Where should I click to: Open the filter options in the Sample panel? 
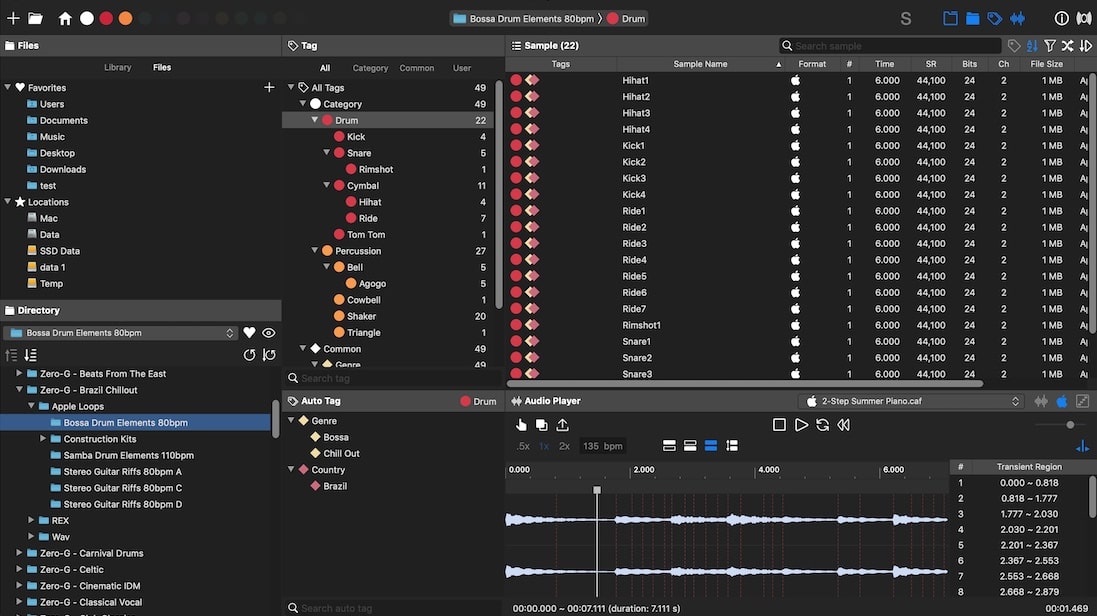click(1049, 44)
